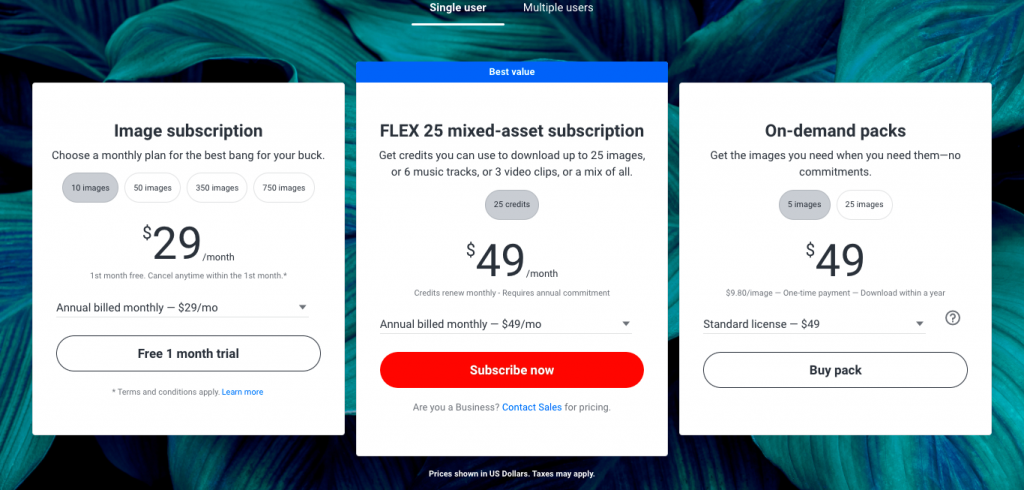
Task: Pick the 750 images plan option
Action: (285, 188)
